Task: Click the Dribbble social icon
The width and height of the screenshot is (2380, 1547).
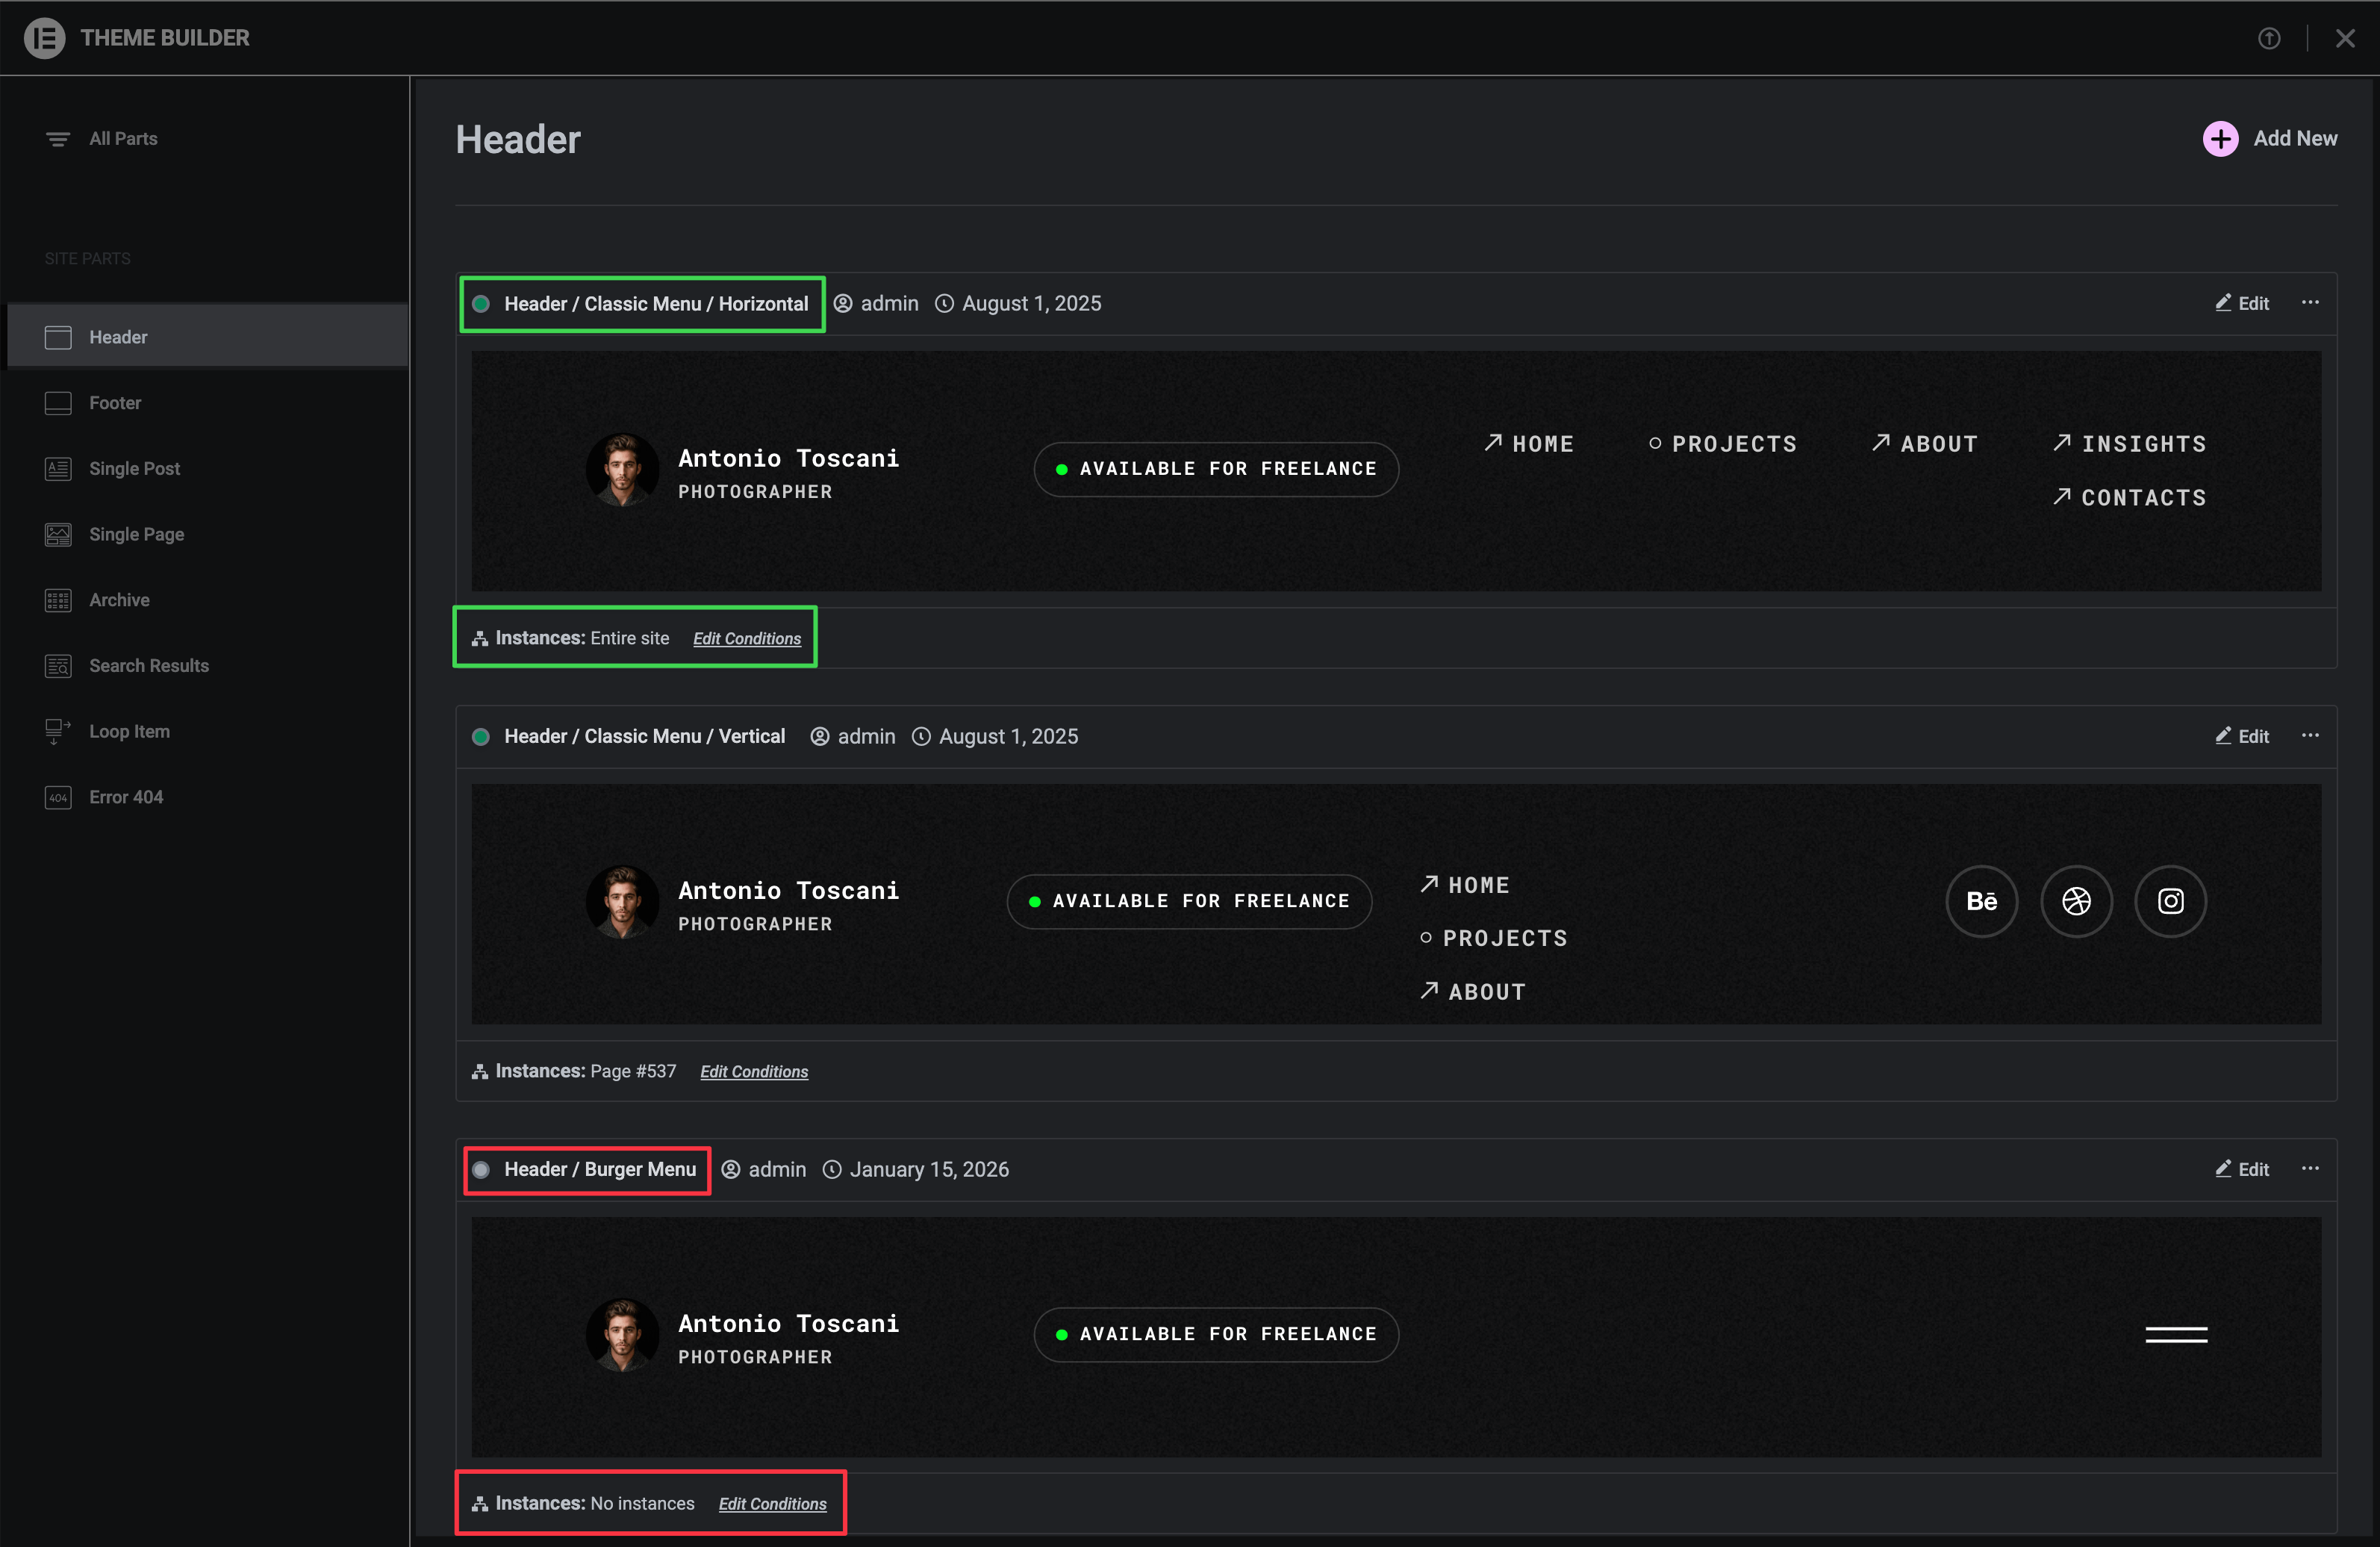Action: tap(2076, 901)
